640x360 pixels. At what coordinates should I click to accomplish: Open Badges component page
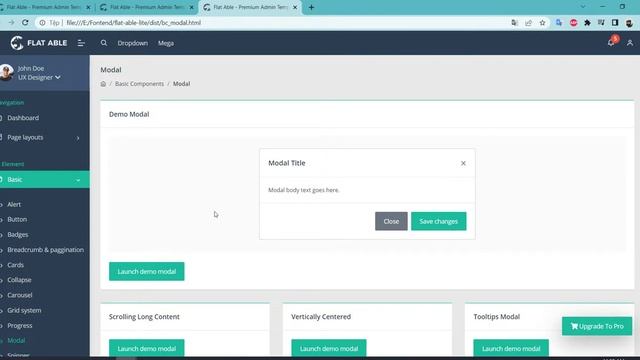coord(18,235)
